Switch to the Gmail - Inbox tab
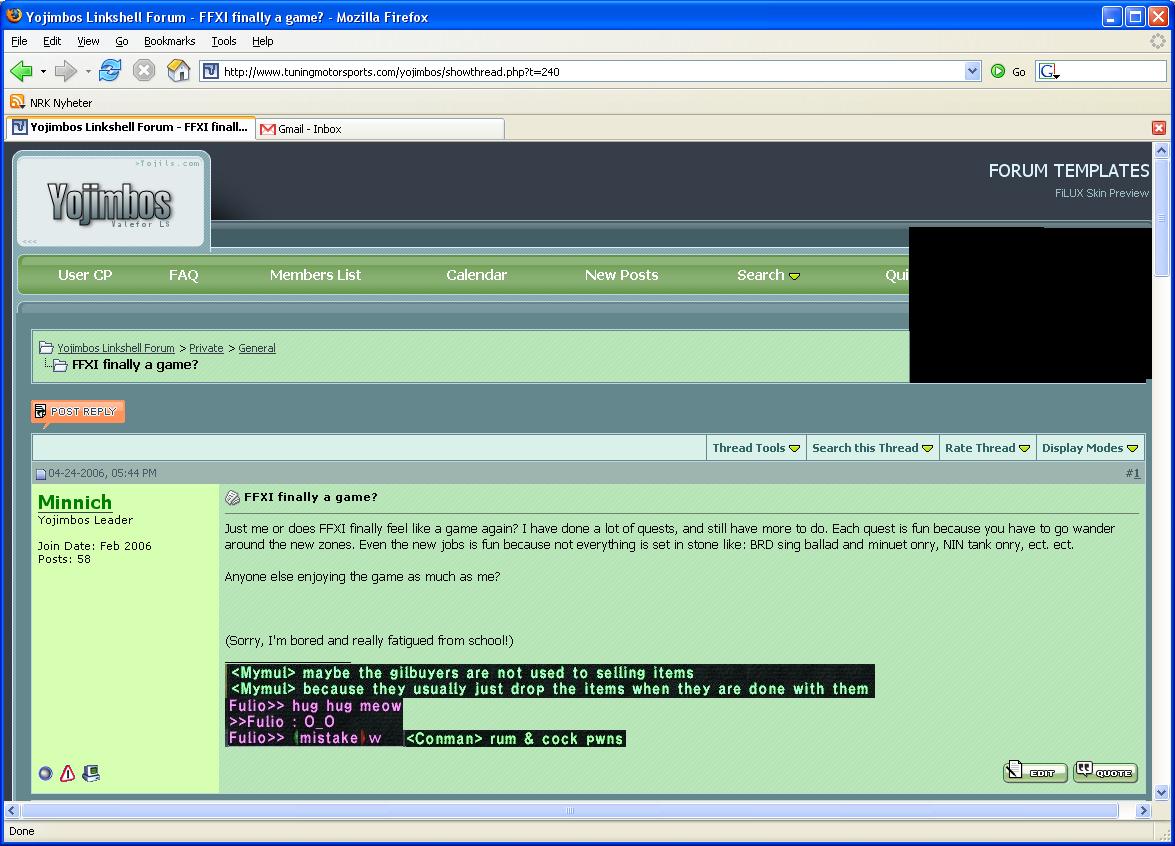The width and height of the screenshot is (1175, 846). [x=380, y=129]
